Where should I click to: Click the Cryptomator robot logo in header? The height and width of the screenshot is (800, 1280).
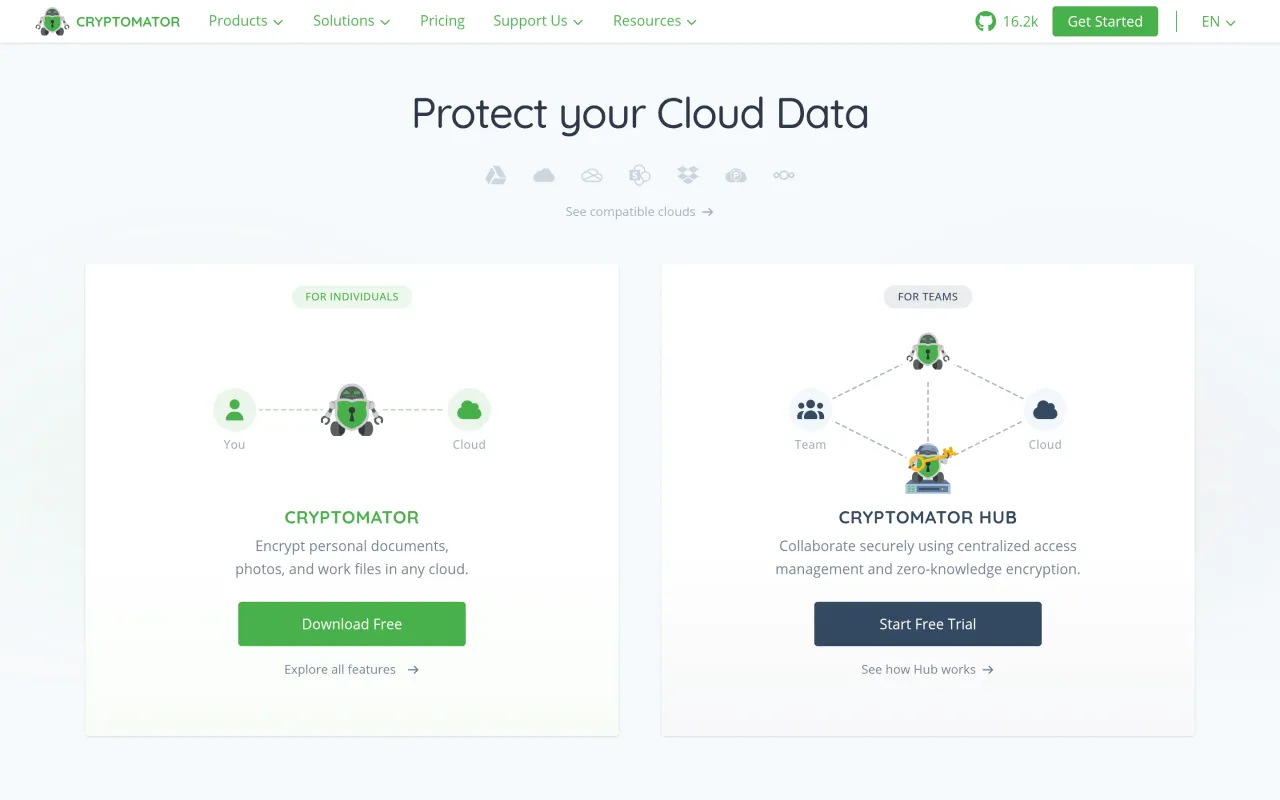[52, 21]
